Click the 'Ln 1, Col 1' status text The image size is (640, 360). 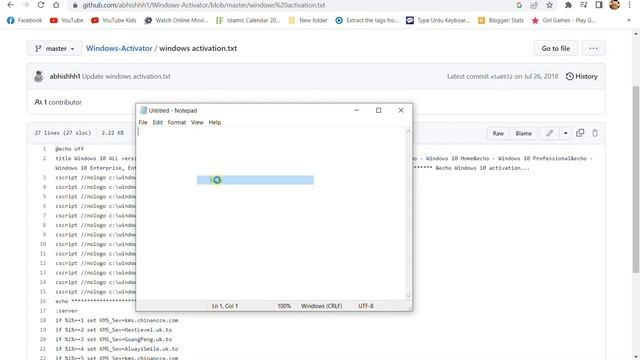tap(224, 306)
